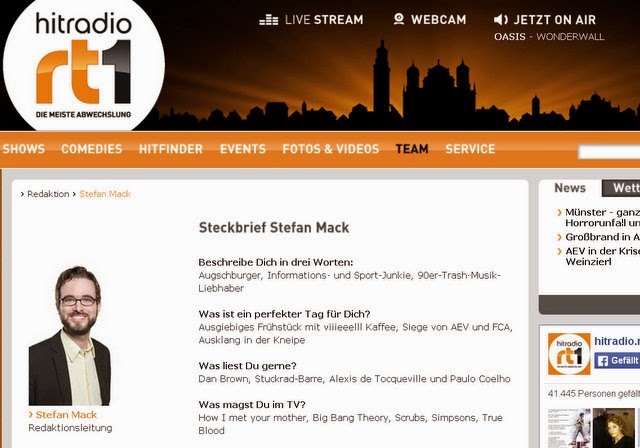Switch to the Wetter tab
The image size is (640, 448).
click(621, 188)
